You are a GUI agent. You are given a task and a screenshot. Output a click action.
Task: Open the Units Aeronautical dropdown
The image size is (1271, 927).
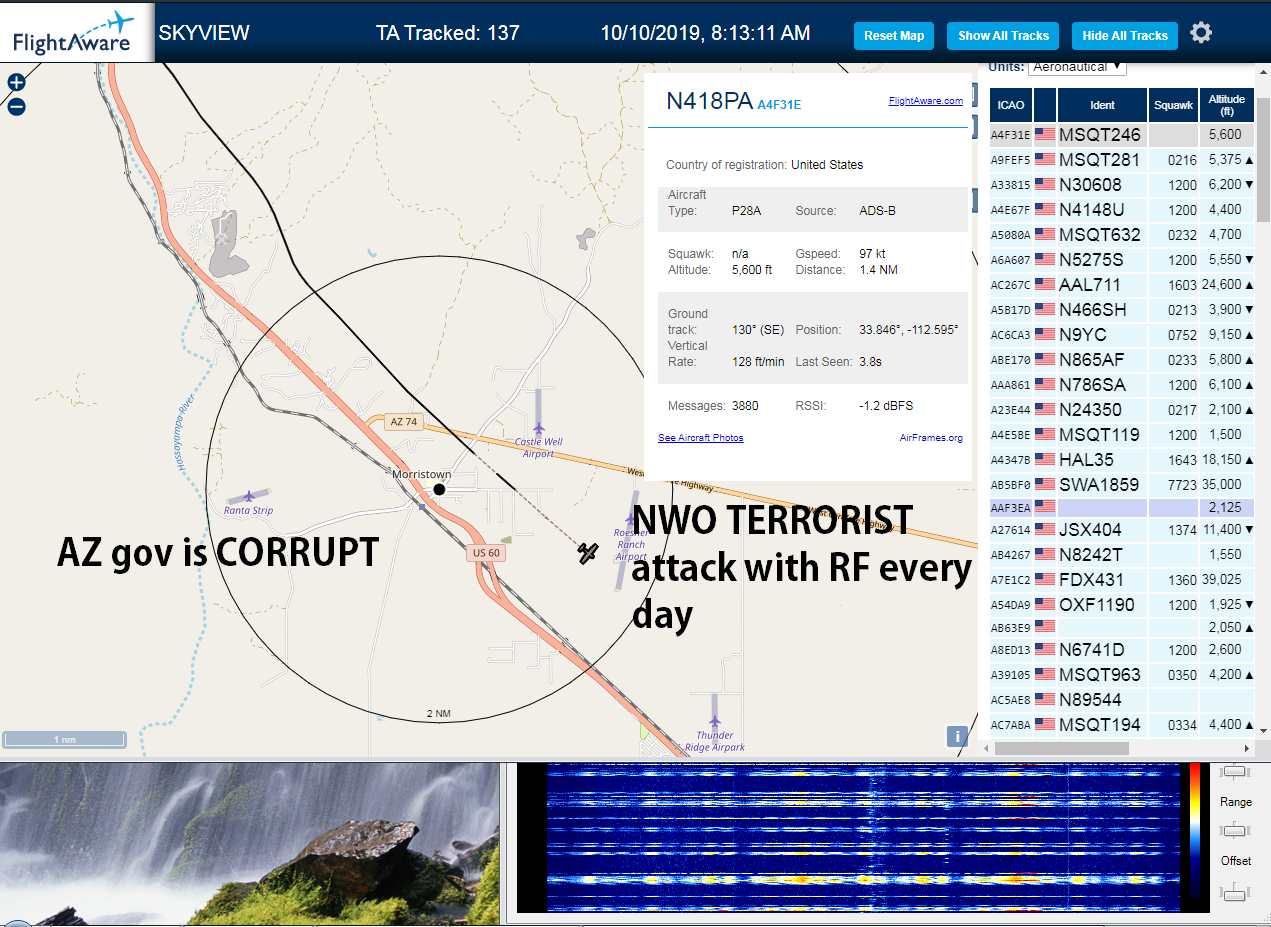(1077, 67)
